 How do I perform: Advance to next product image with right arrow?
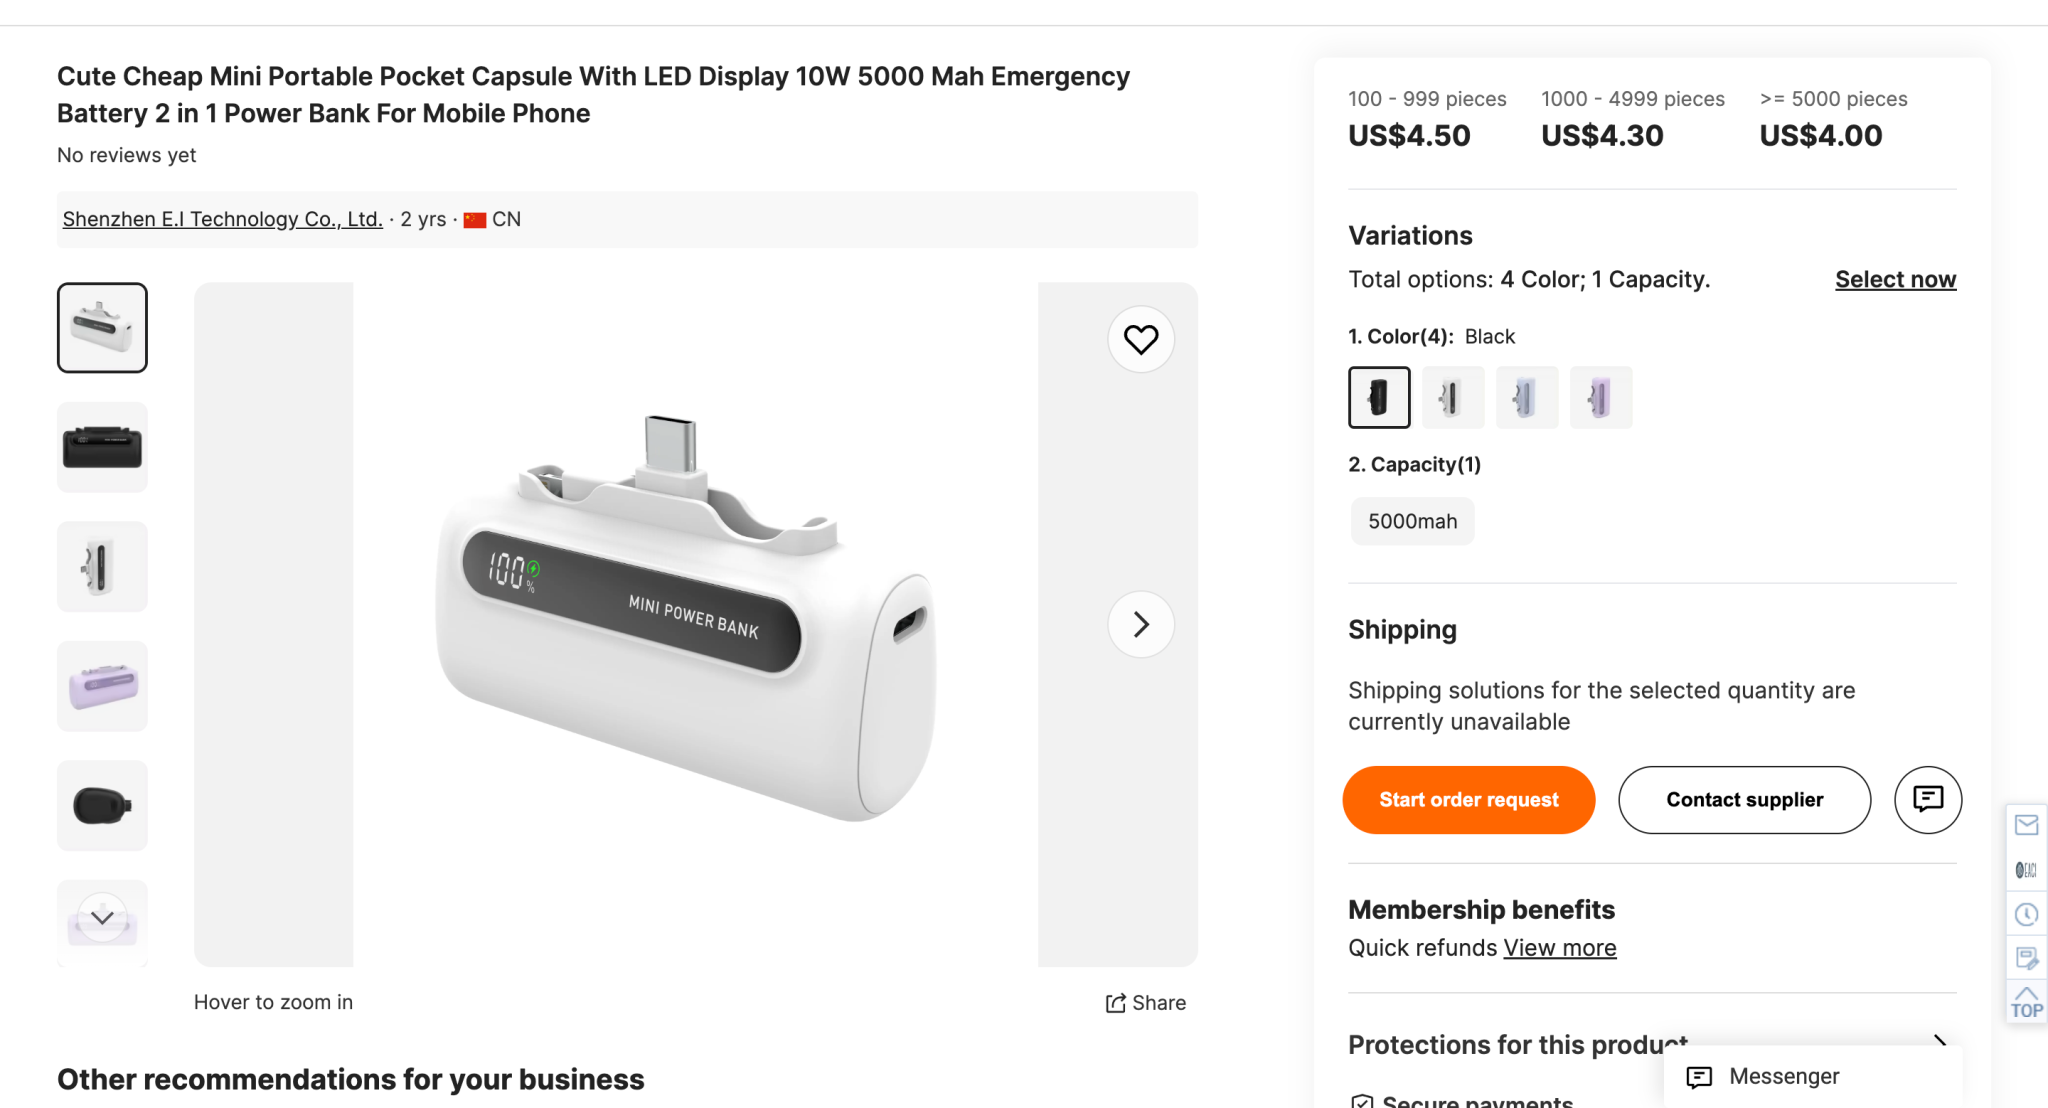point(1140,624)
